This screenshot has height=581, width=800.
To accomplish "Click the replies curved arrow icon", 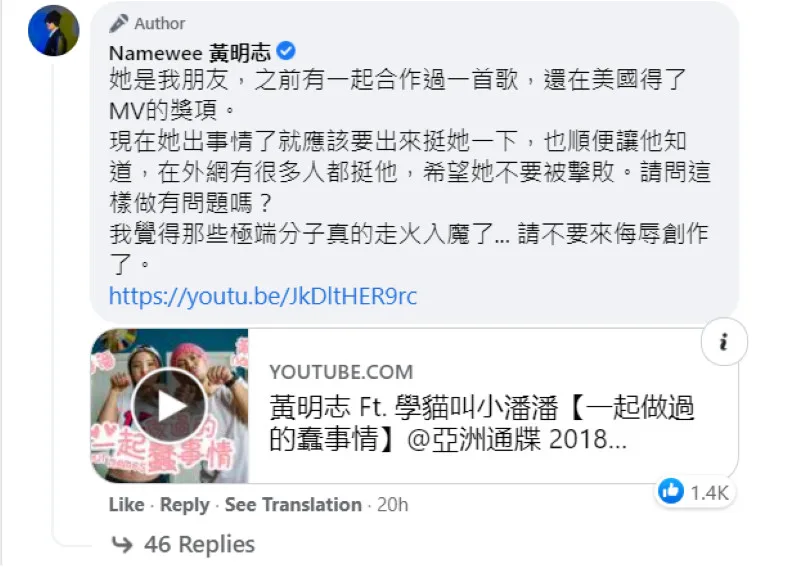I will tap(122, 544).
